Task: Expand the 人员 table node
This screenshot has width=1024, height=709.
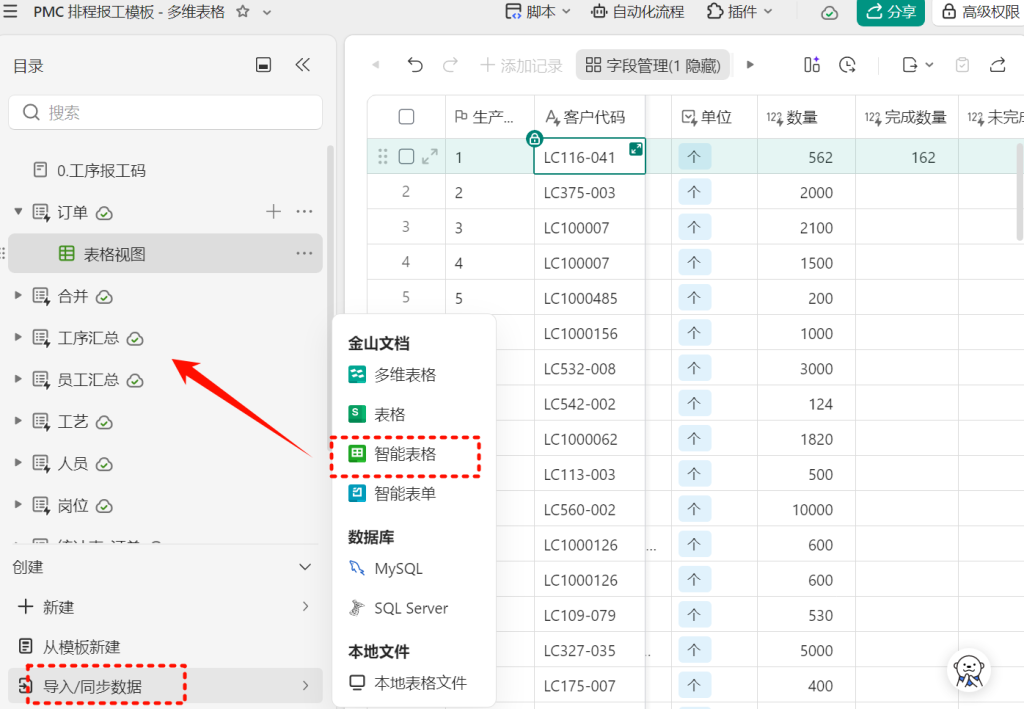Action: click(18, 462)
